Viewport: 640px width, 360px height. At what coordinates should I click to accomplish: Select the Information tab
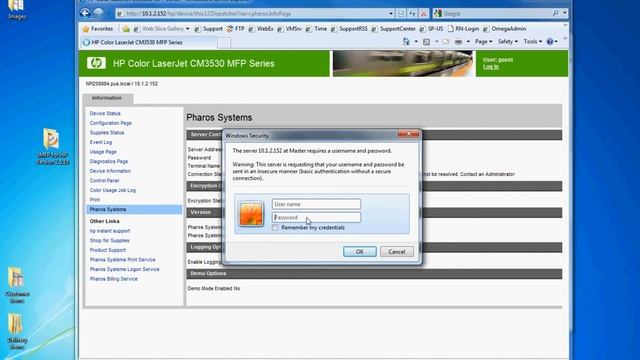107,98
